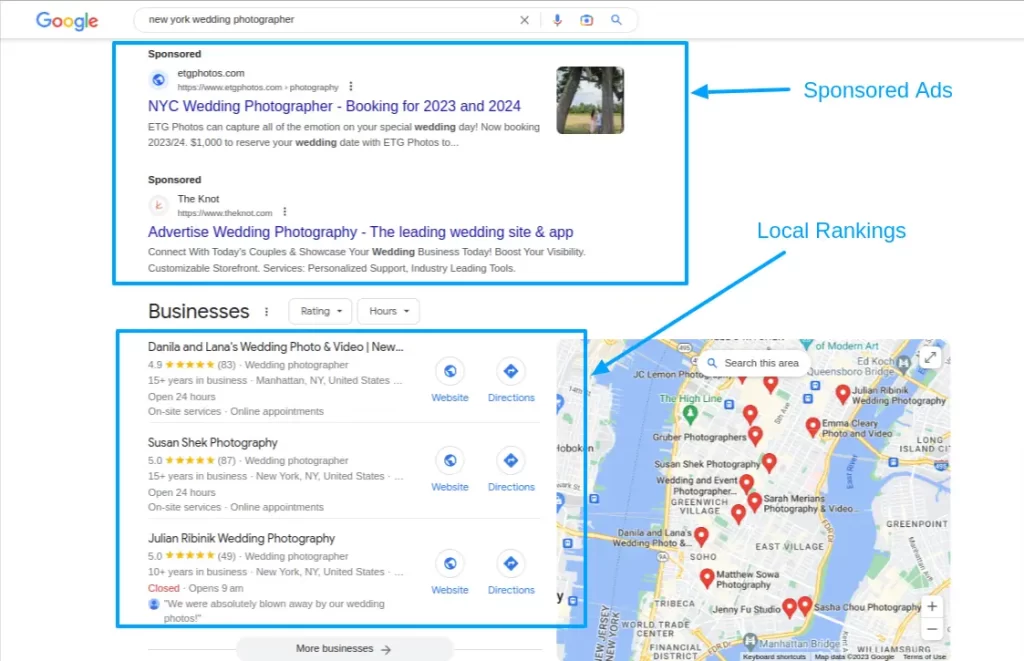
Task: Zoom in the map with plus button
Action: (x=932, y=606)
